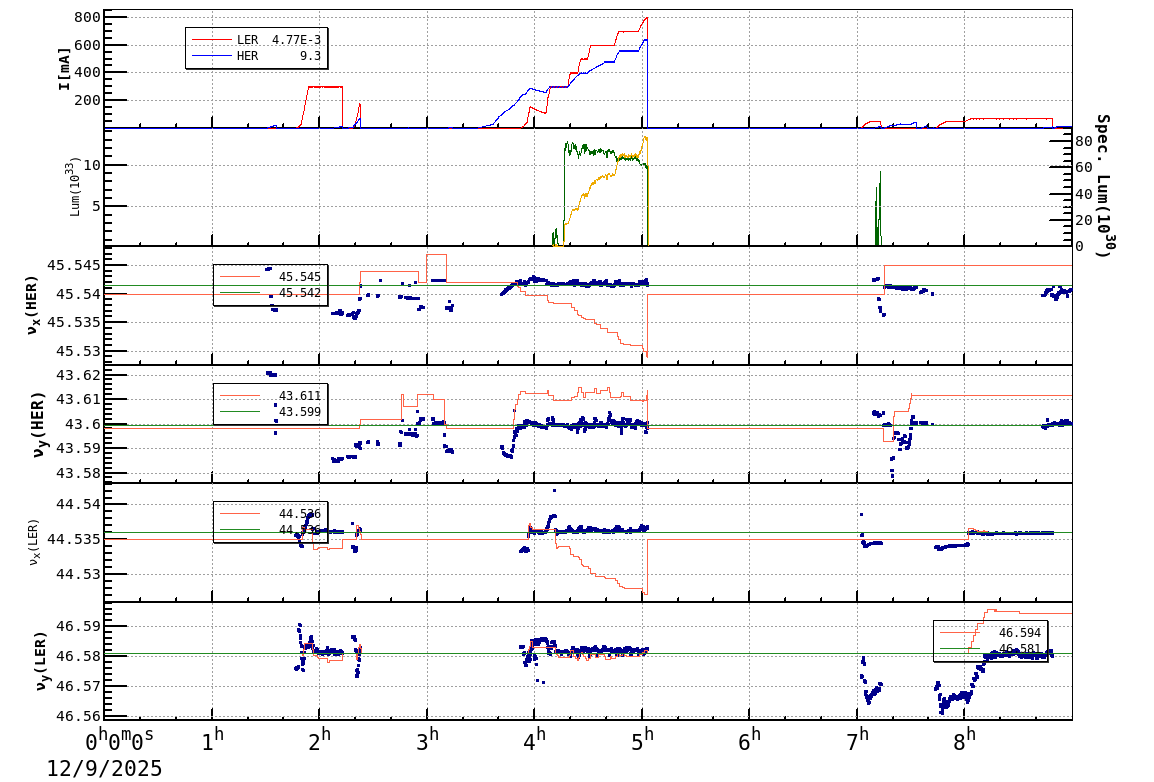Image resolution: width=1154 pixels, height=782 pixels.
Task: Click the 5h time axis tick label
Action: click(x=642, y=743)
